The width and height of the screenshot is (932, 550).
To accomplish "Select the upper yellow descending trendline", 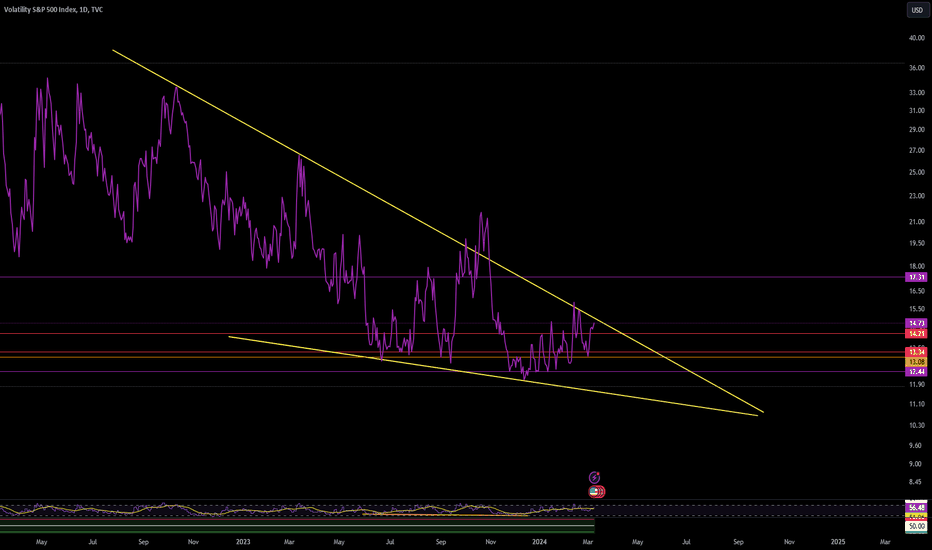I will [437, 231].
